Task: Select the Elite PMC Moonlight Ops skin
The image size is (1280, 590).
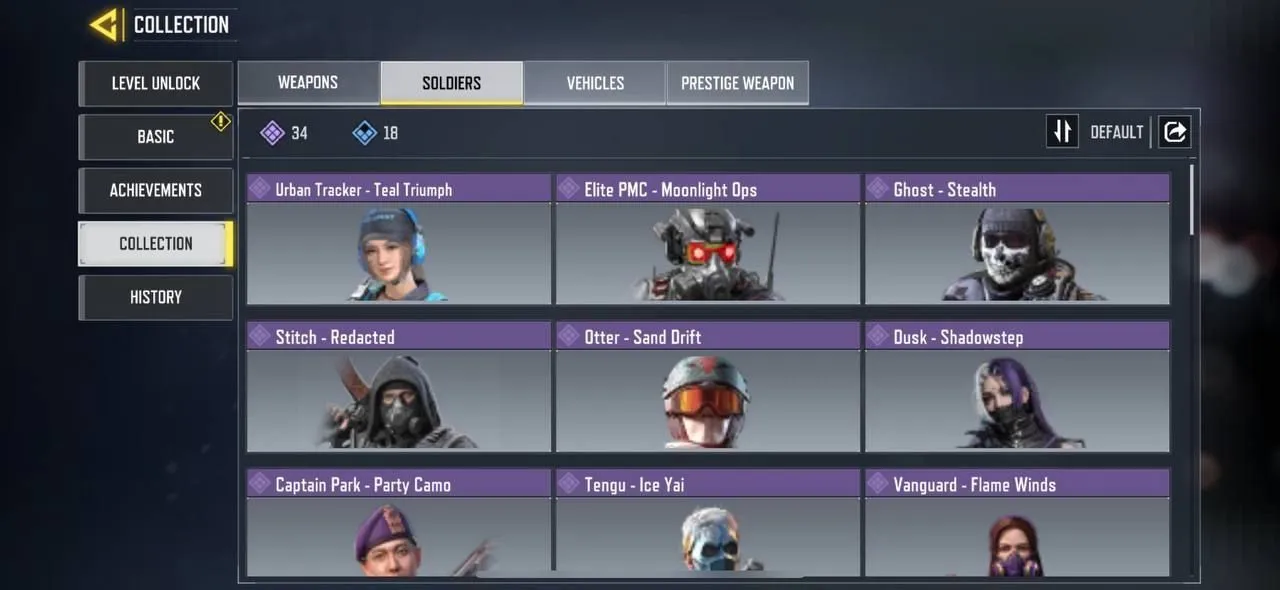Action: pyautogui.click(x=708, y=239)
